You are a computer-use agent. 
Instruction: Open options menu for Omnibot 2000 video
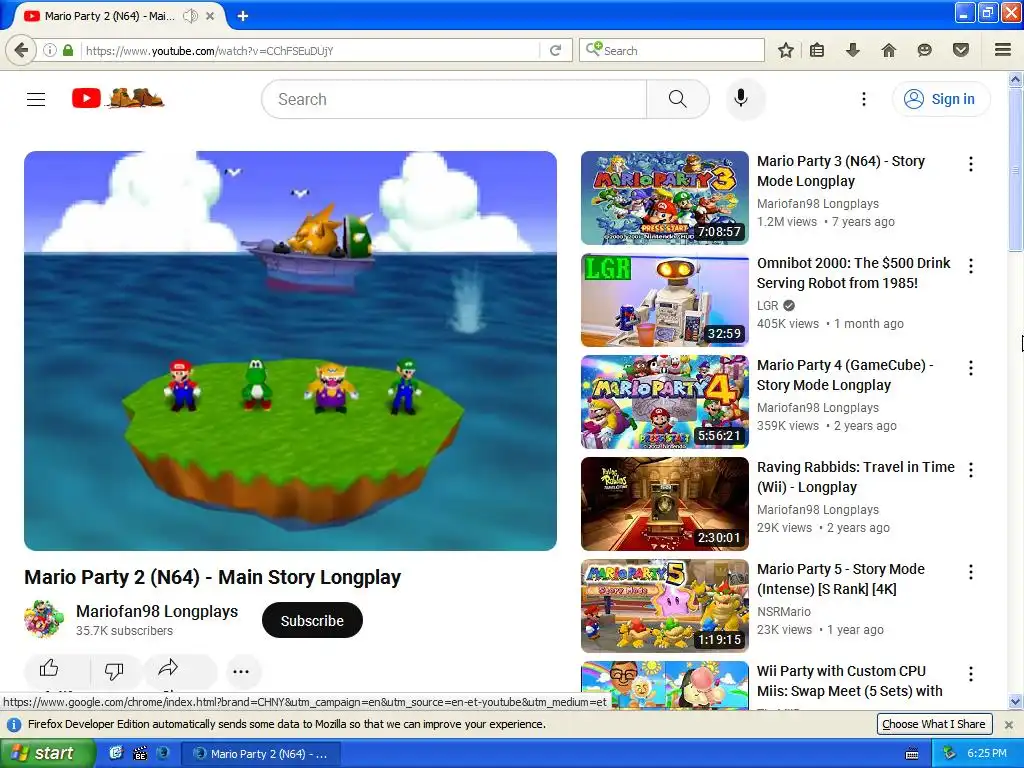971,266
